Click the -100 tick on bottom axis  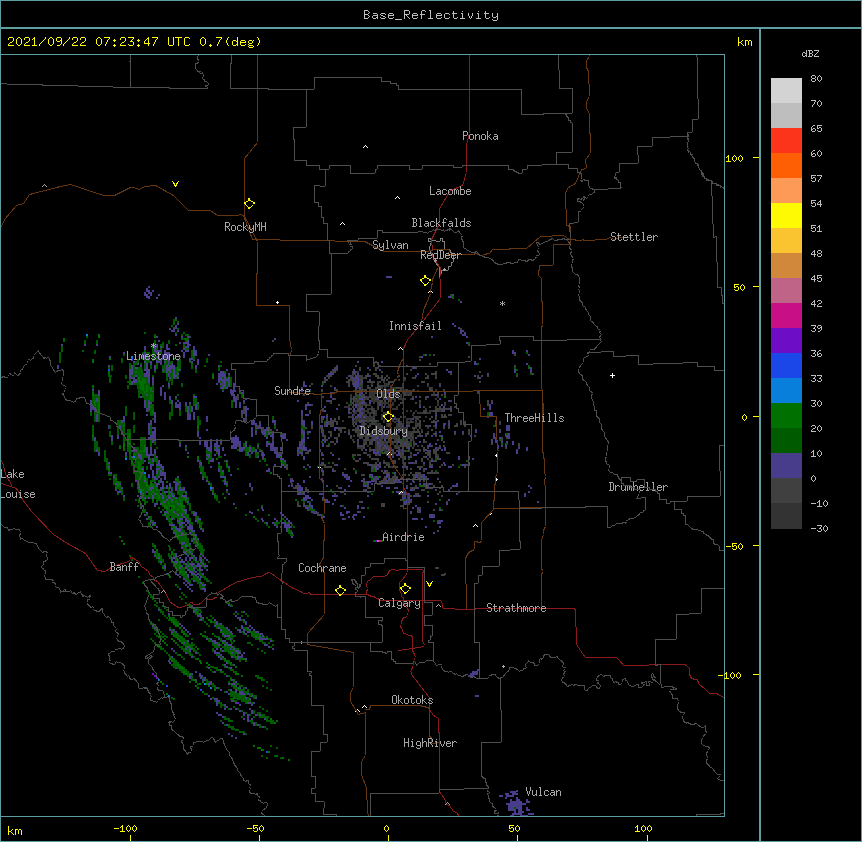[x=125, y=828]
